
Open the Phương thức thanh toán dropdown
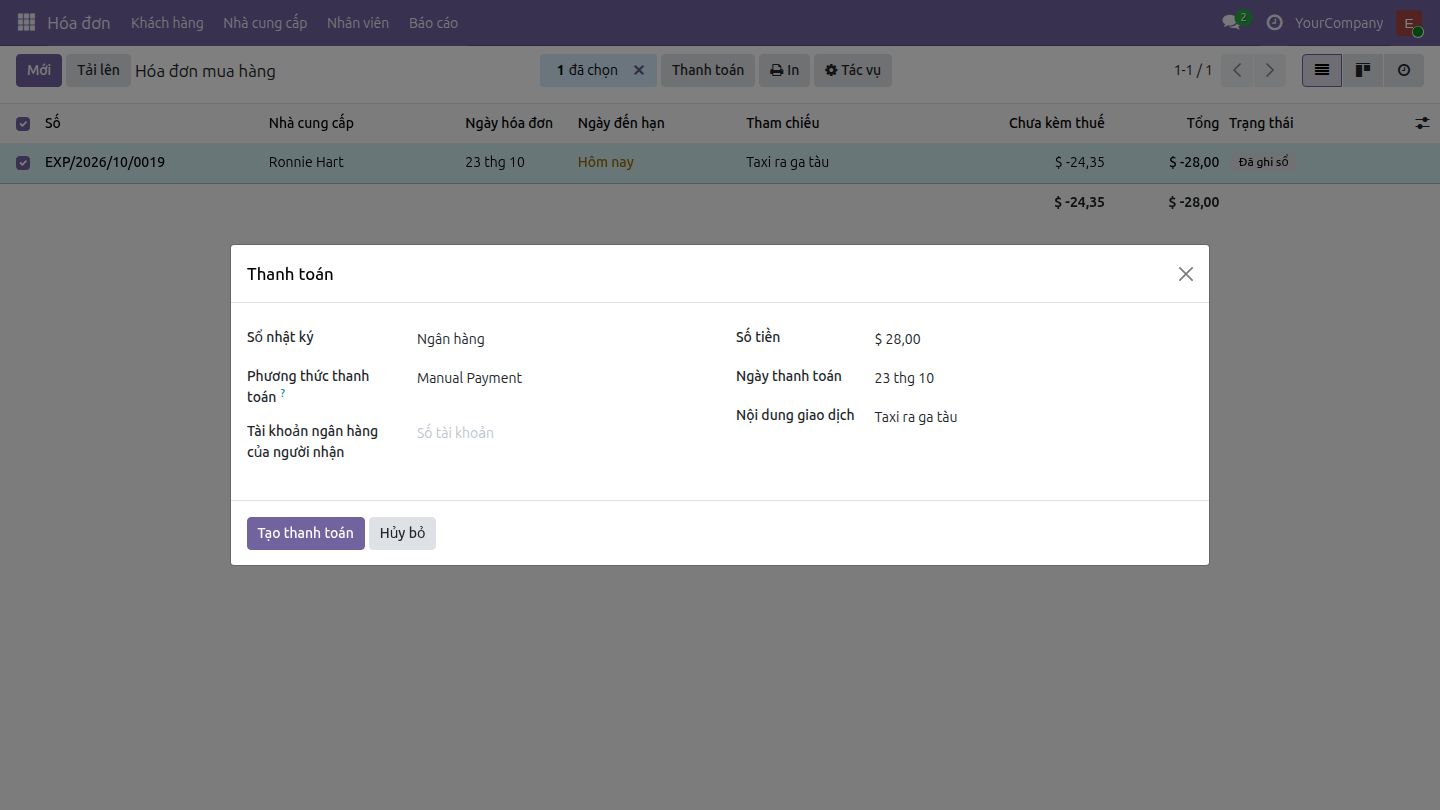(560, 378)
